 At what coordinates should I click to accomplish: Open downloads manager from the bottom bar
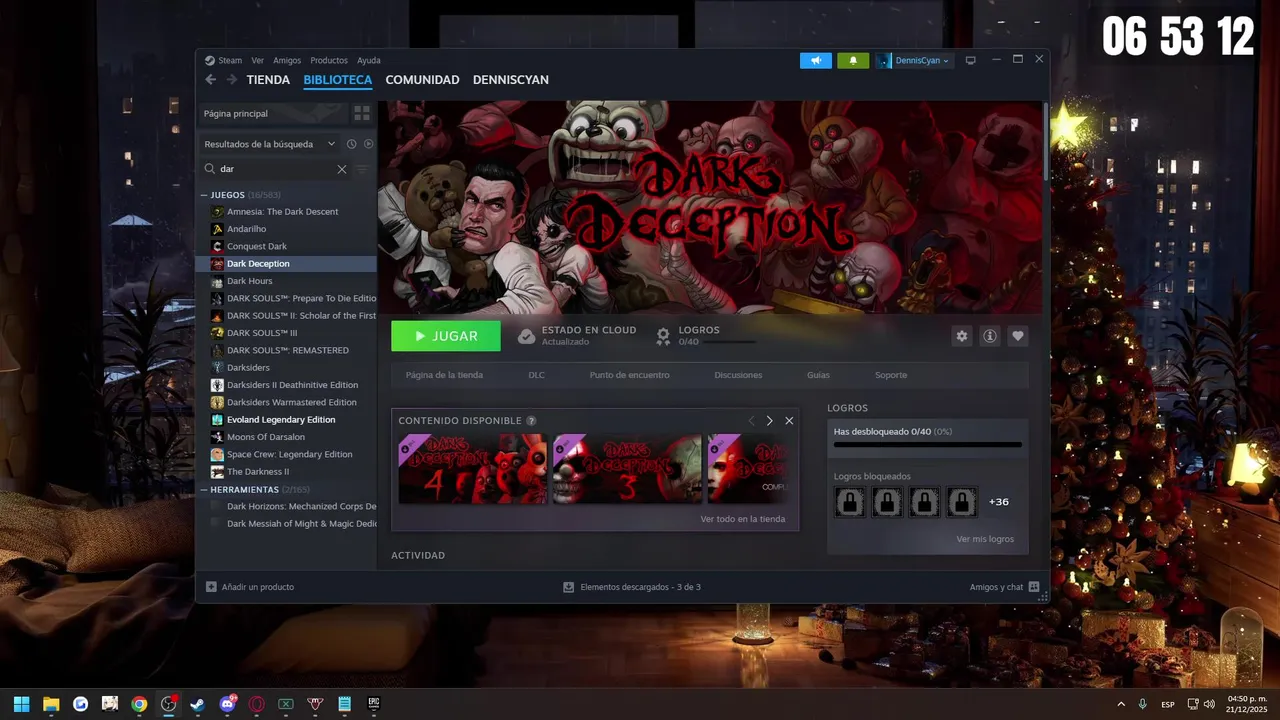(632, 587)
